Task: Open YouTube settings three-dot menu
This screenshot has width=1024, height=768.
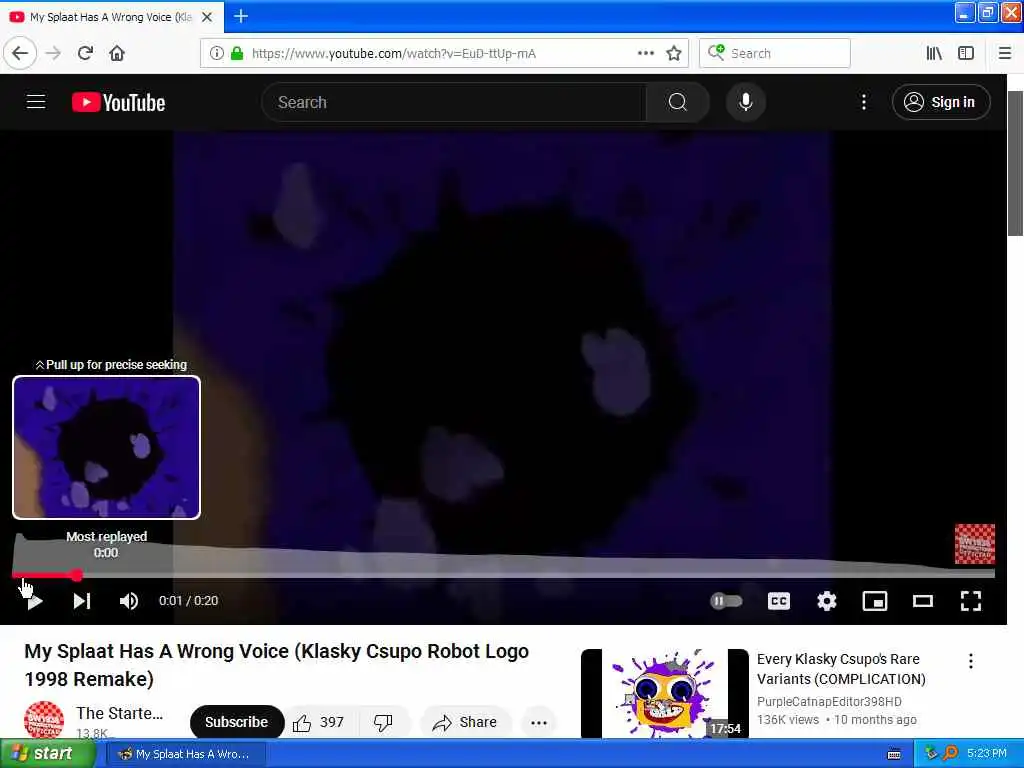Action: coord(863,102)
